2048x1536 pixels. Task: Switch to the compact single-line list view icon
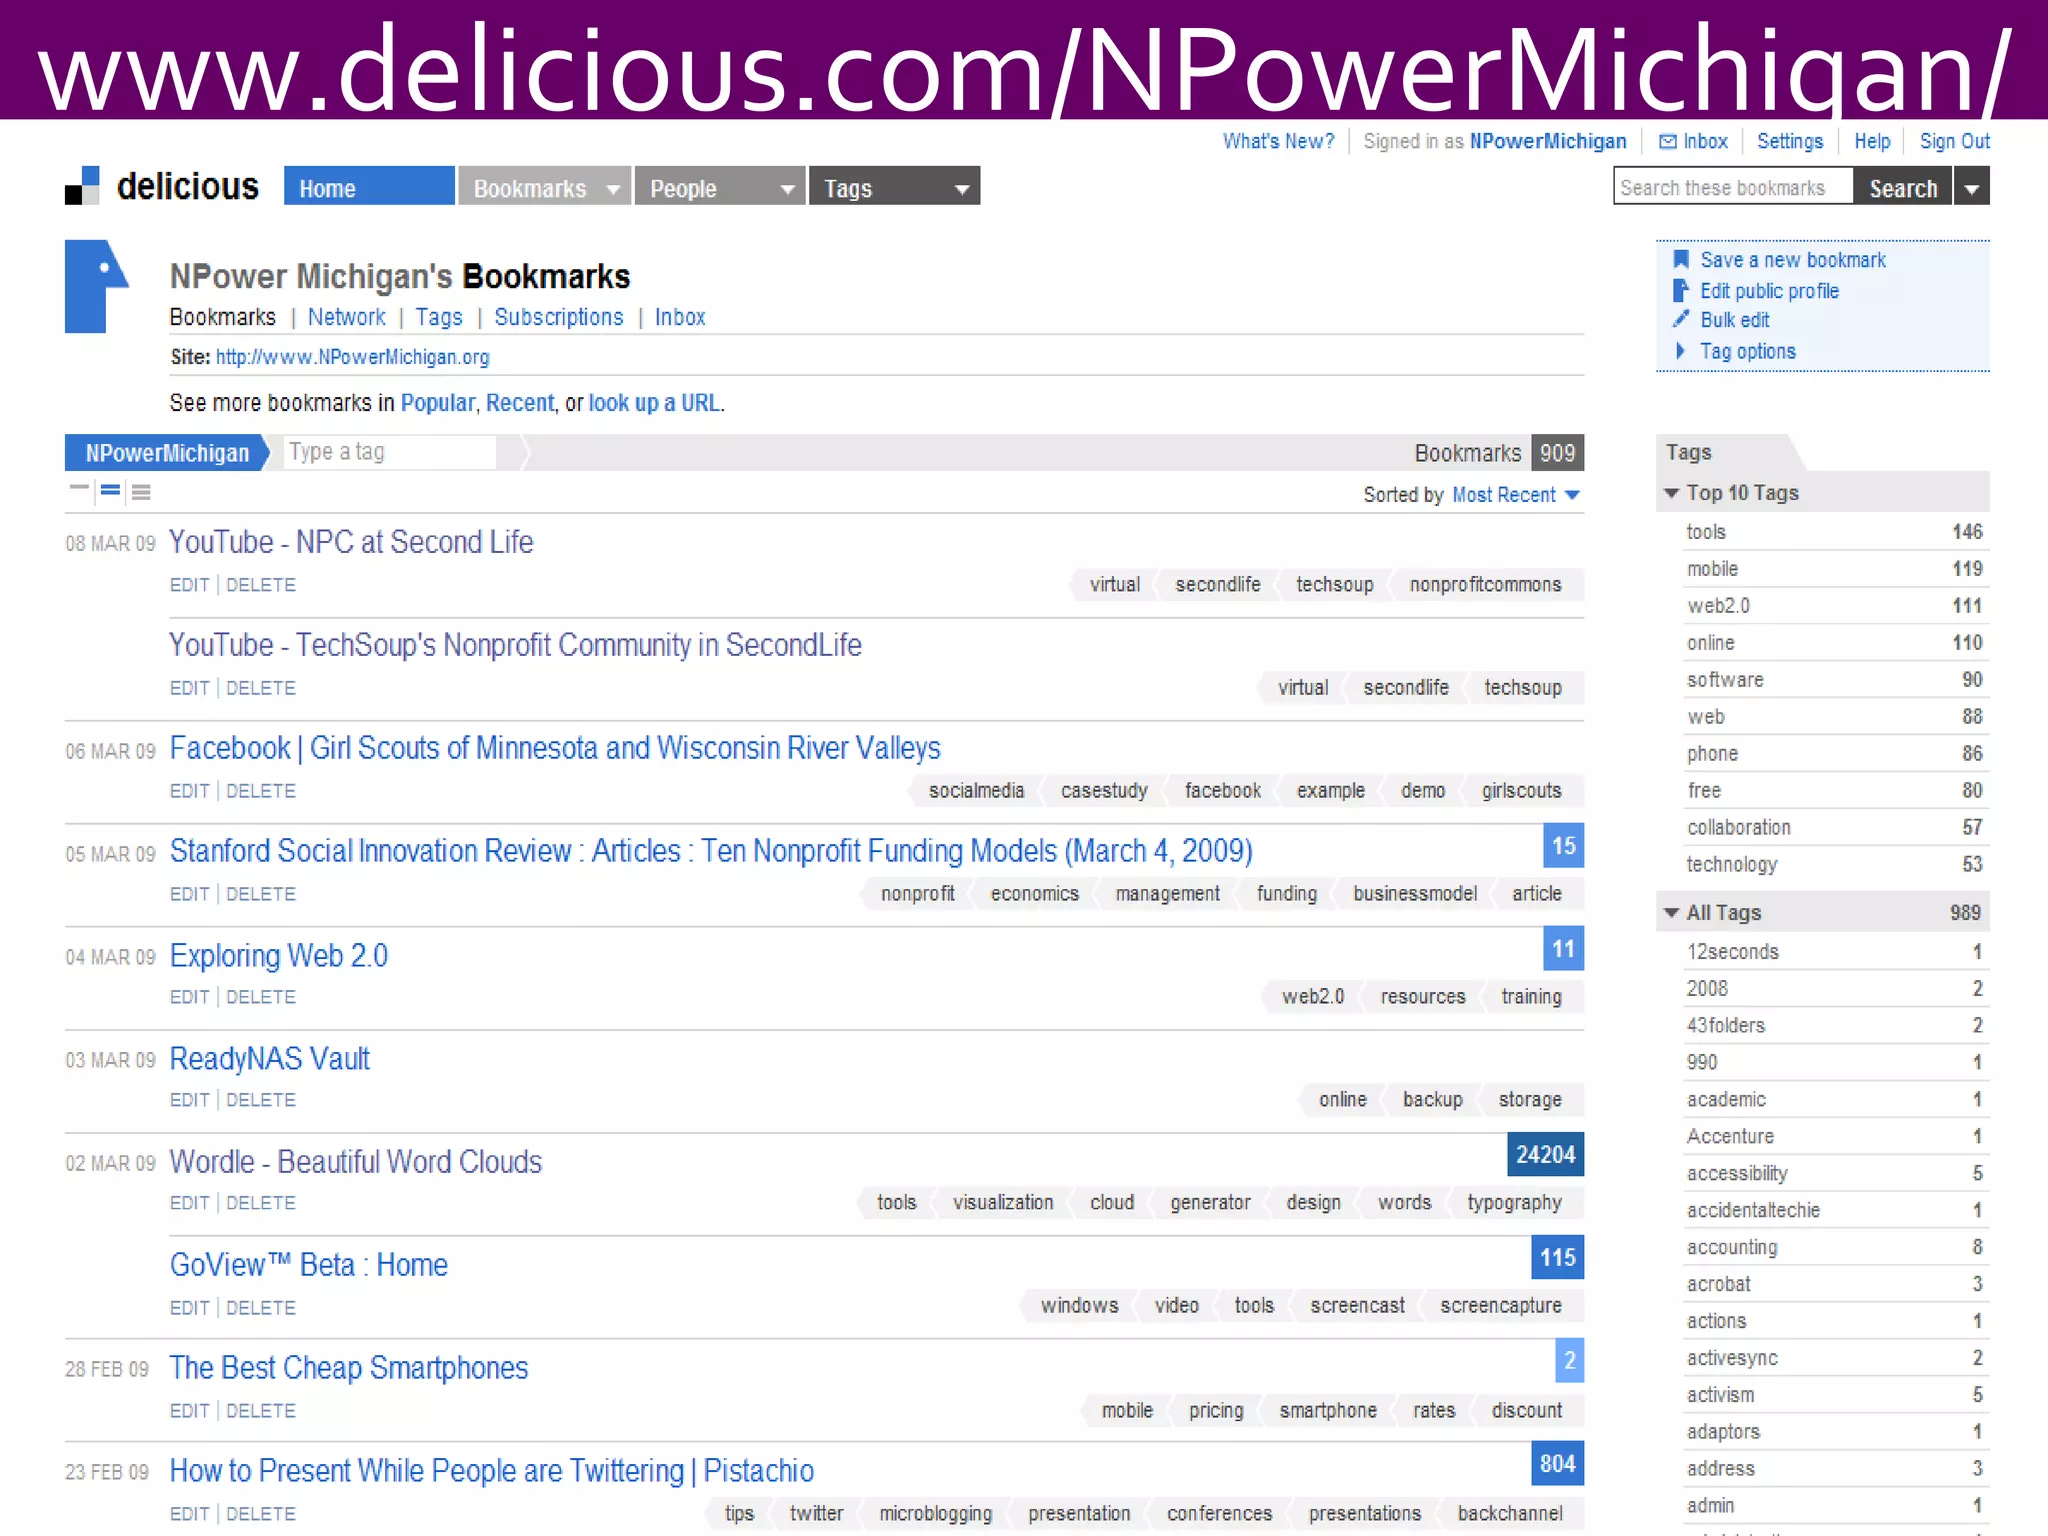[79, 489]
